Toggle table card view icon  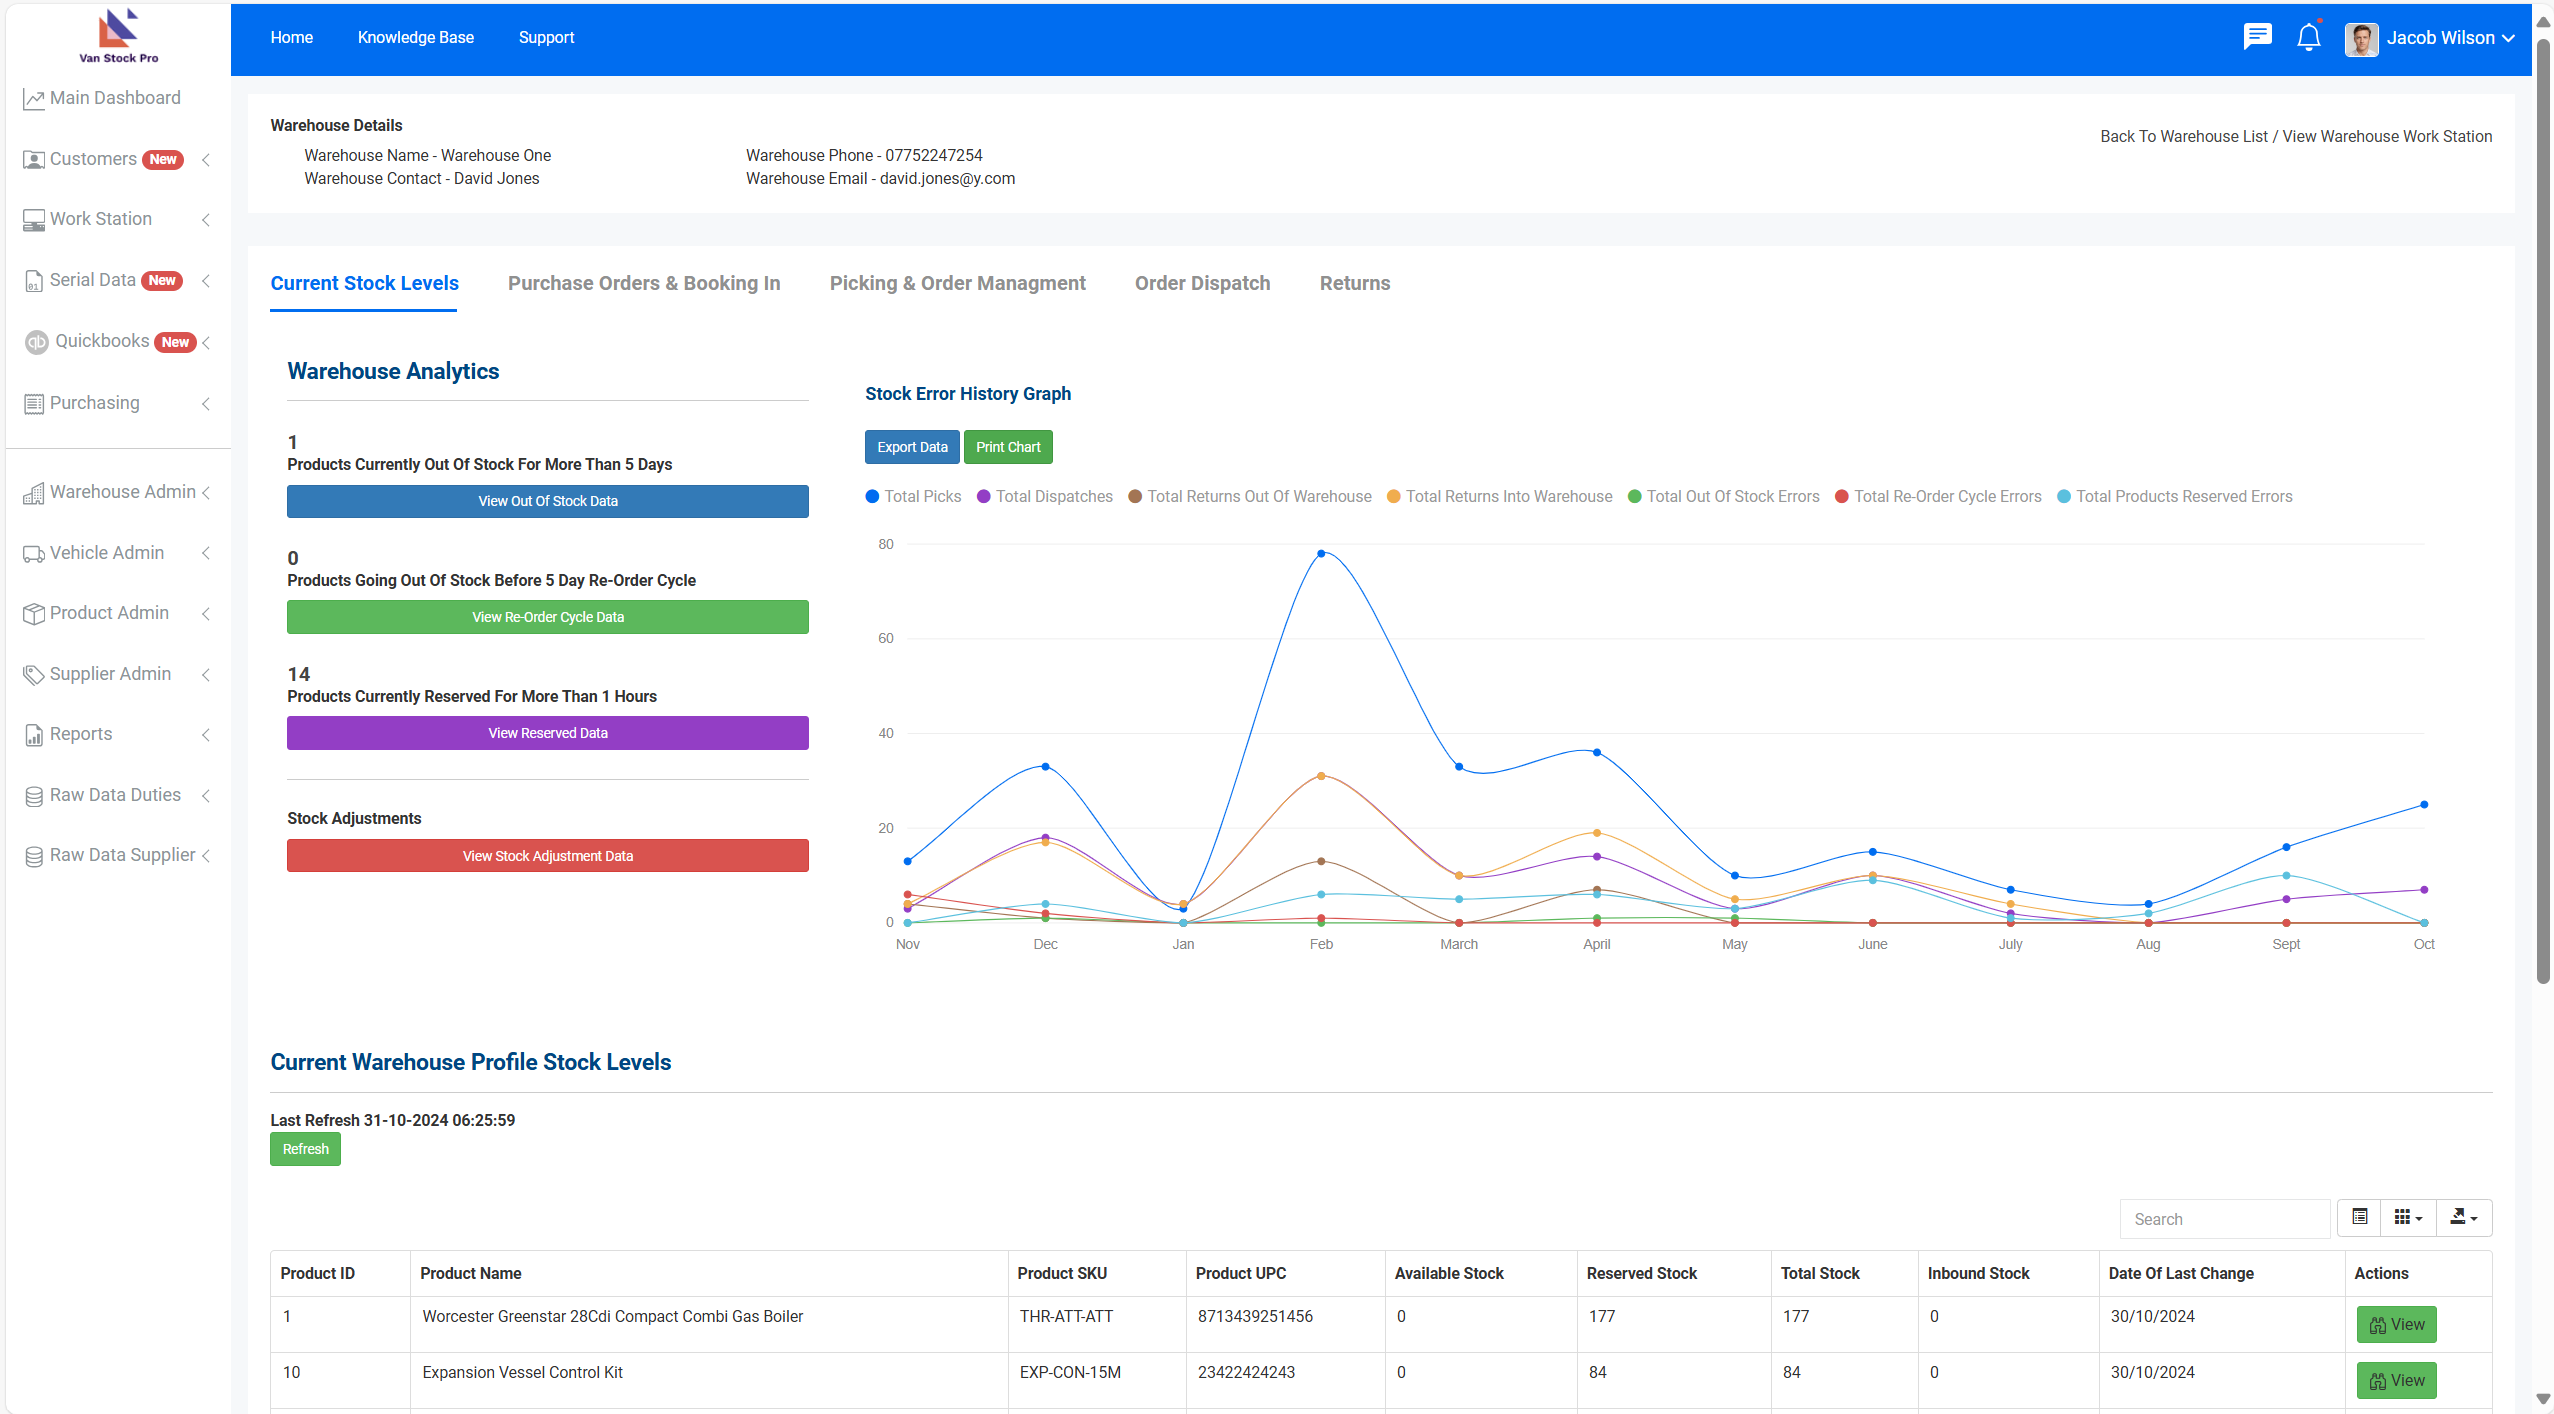(2360, 1217)
